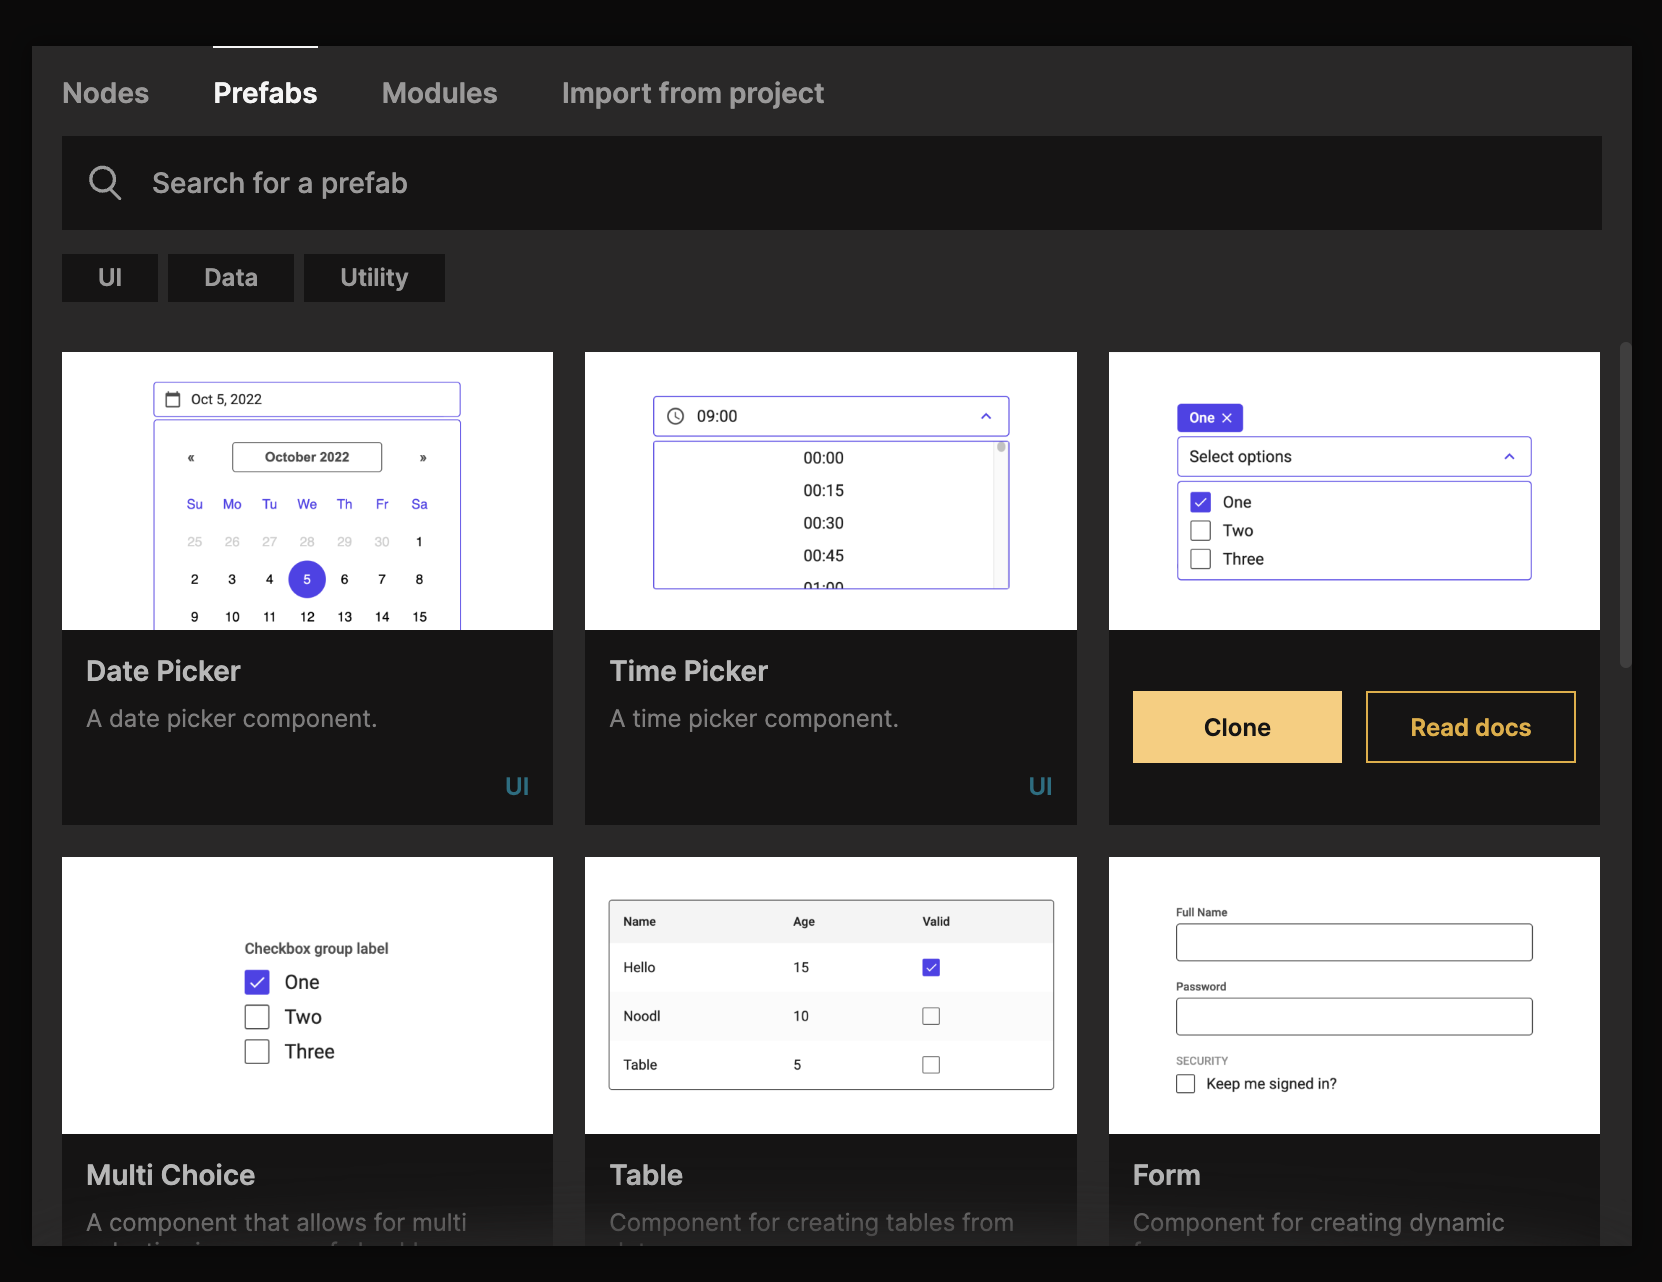
Task: Switch to the Modules tab
Action: point(439,93)
